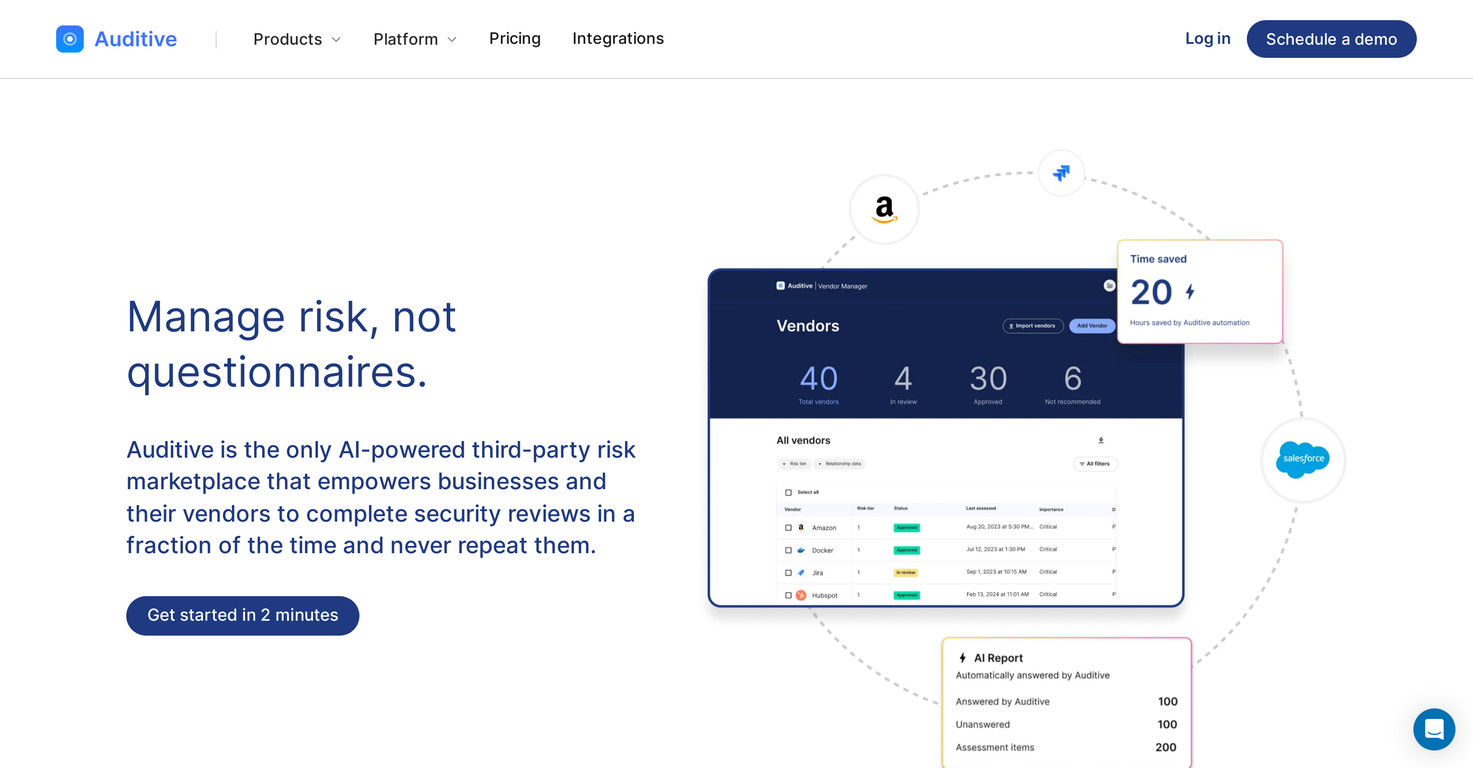Click the Auditive logo icon

pos(70,39)
